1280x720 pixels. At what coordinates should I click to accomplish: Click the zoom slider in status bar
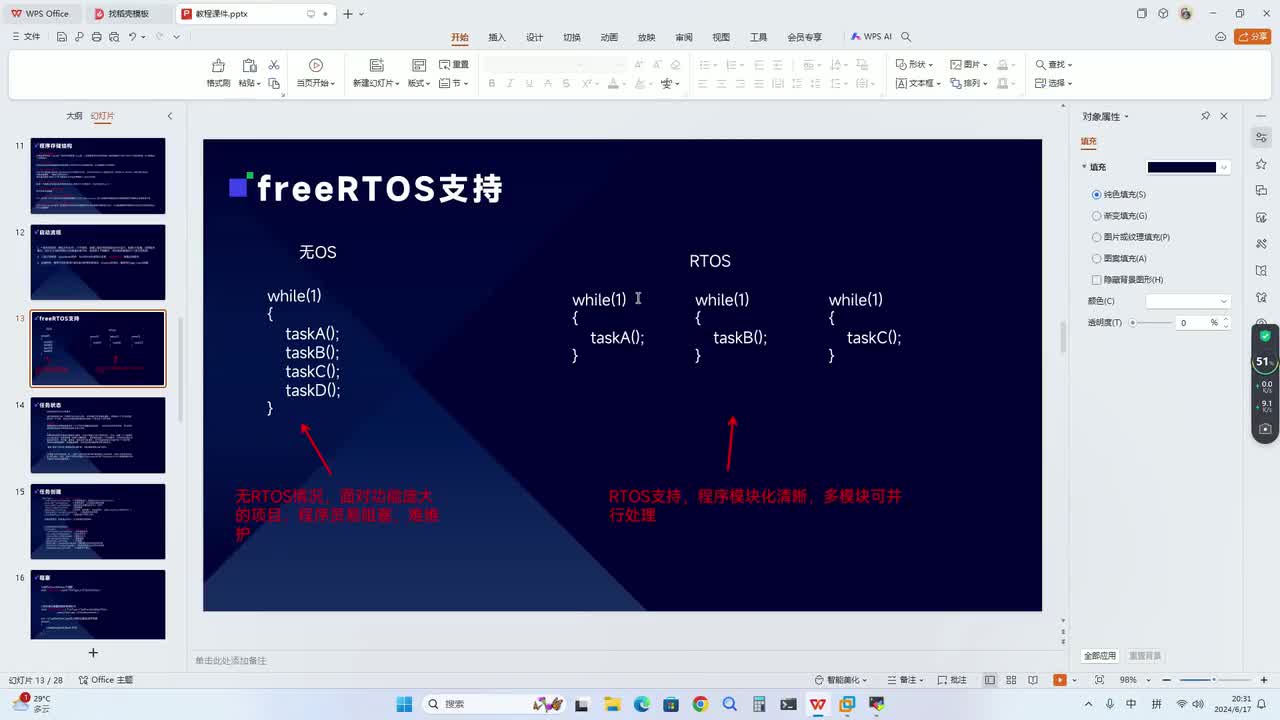click(x=1213, y=680)
